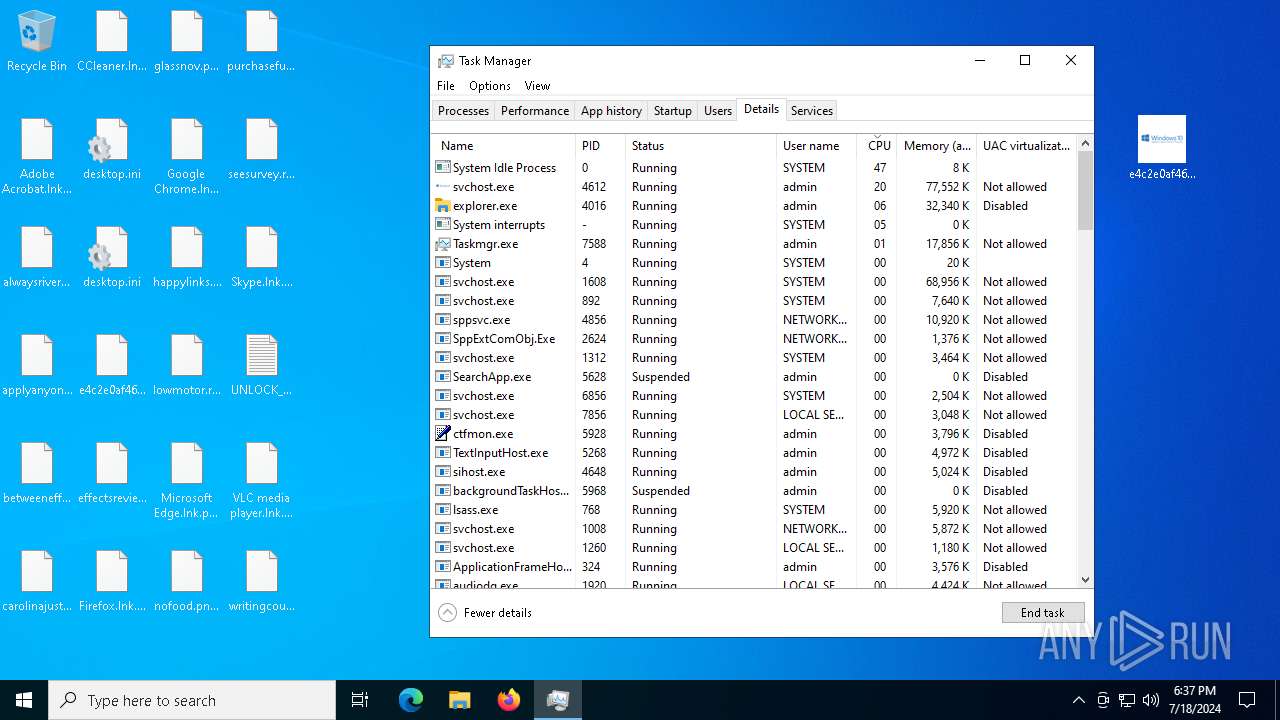
Task: Switch to the Startup tab
Action: 673,111
